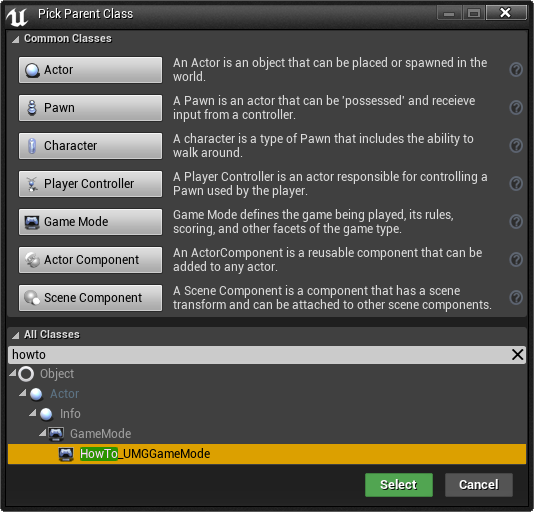Click the help icon beside the Actor description
Viewport: 534px width, 512px height.
pos(516,70)
